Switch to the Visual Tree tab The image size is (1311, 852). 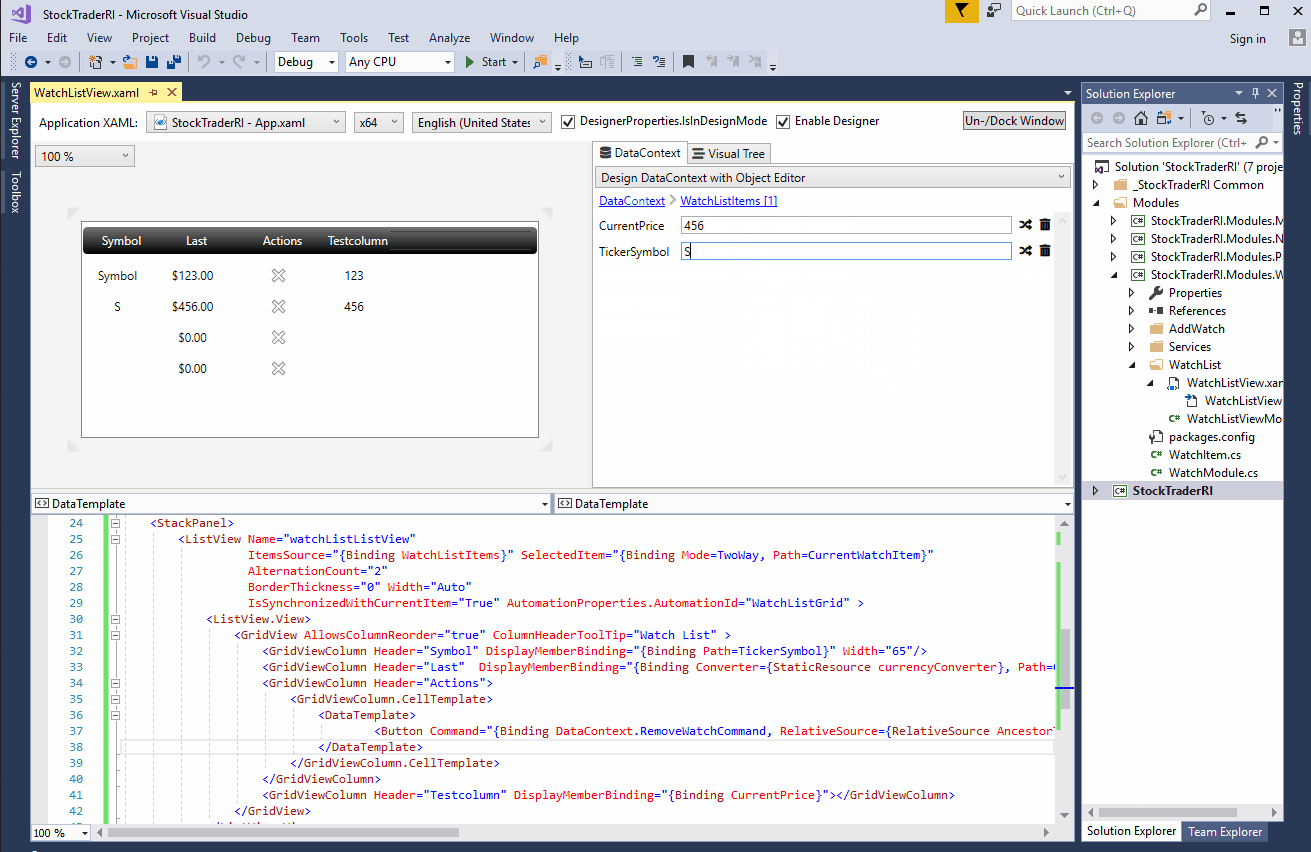[729, 153]
